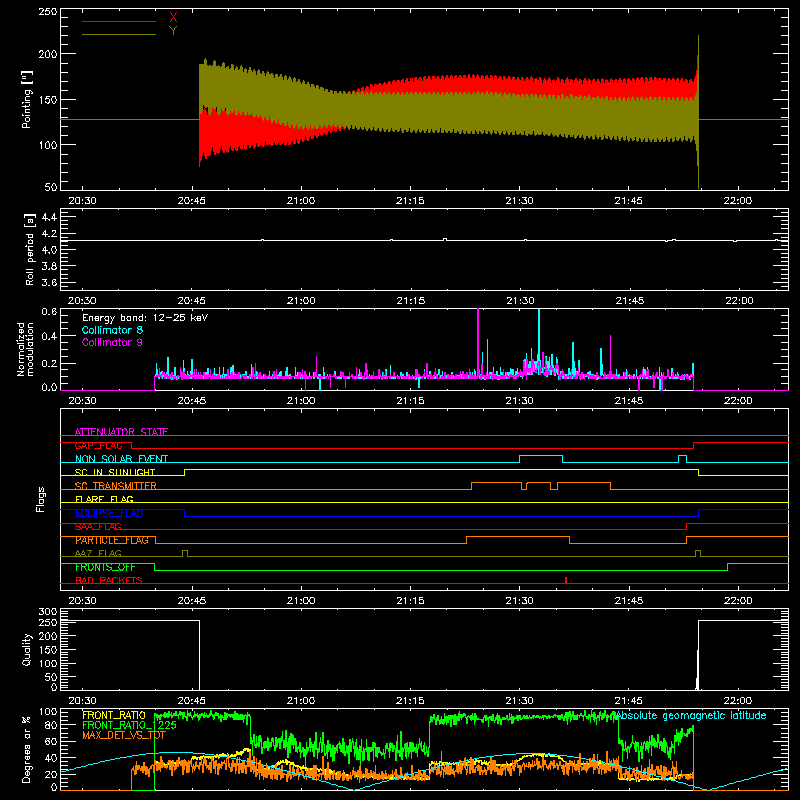Select the 'Collimator 9' legend entry

coord(112,342)
